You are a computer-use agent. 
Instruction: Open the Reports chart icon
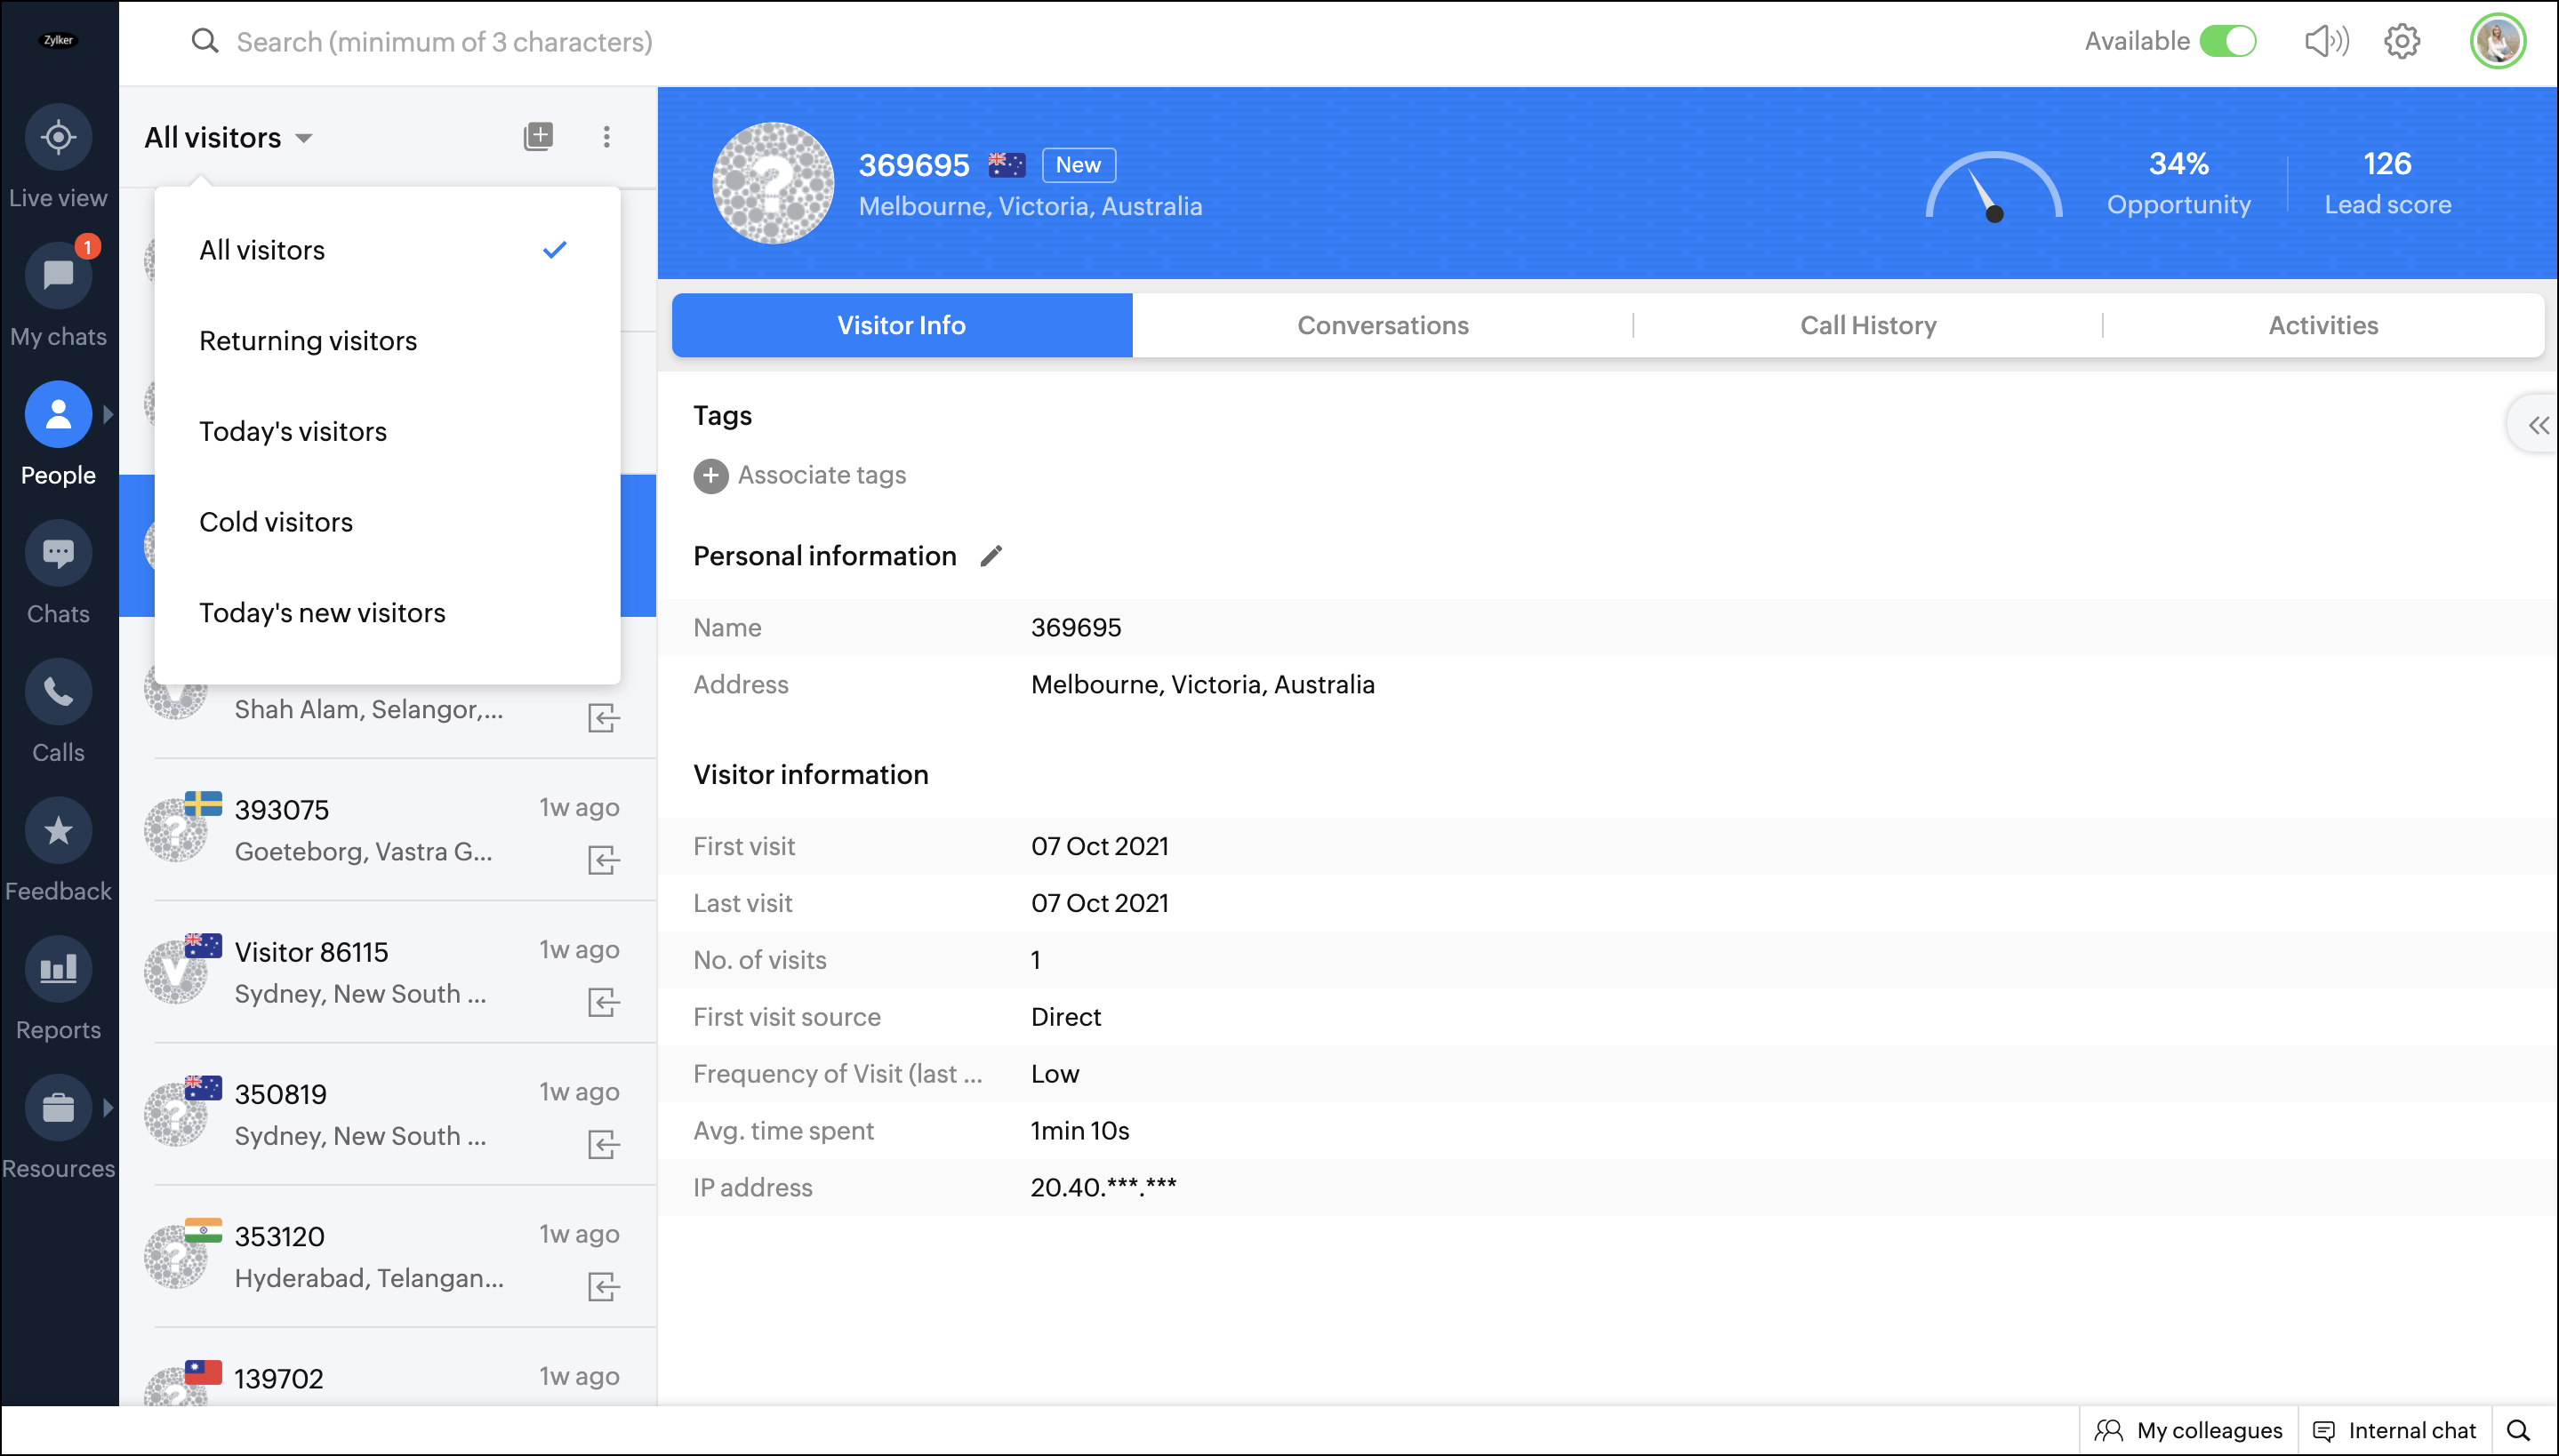[58, 969]
